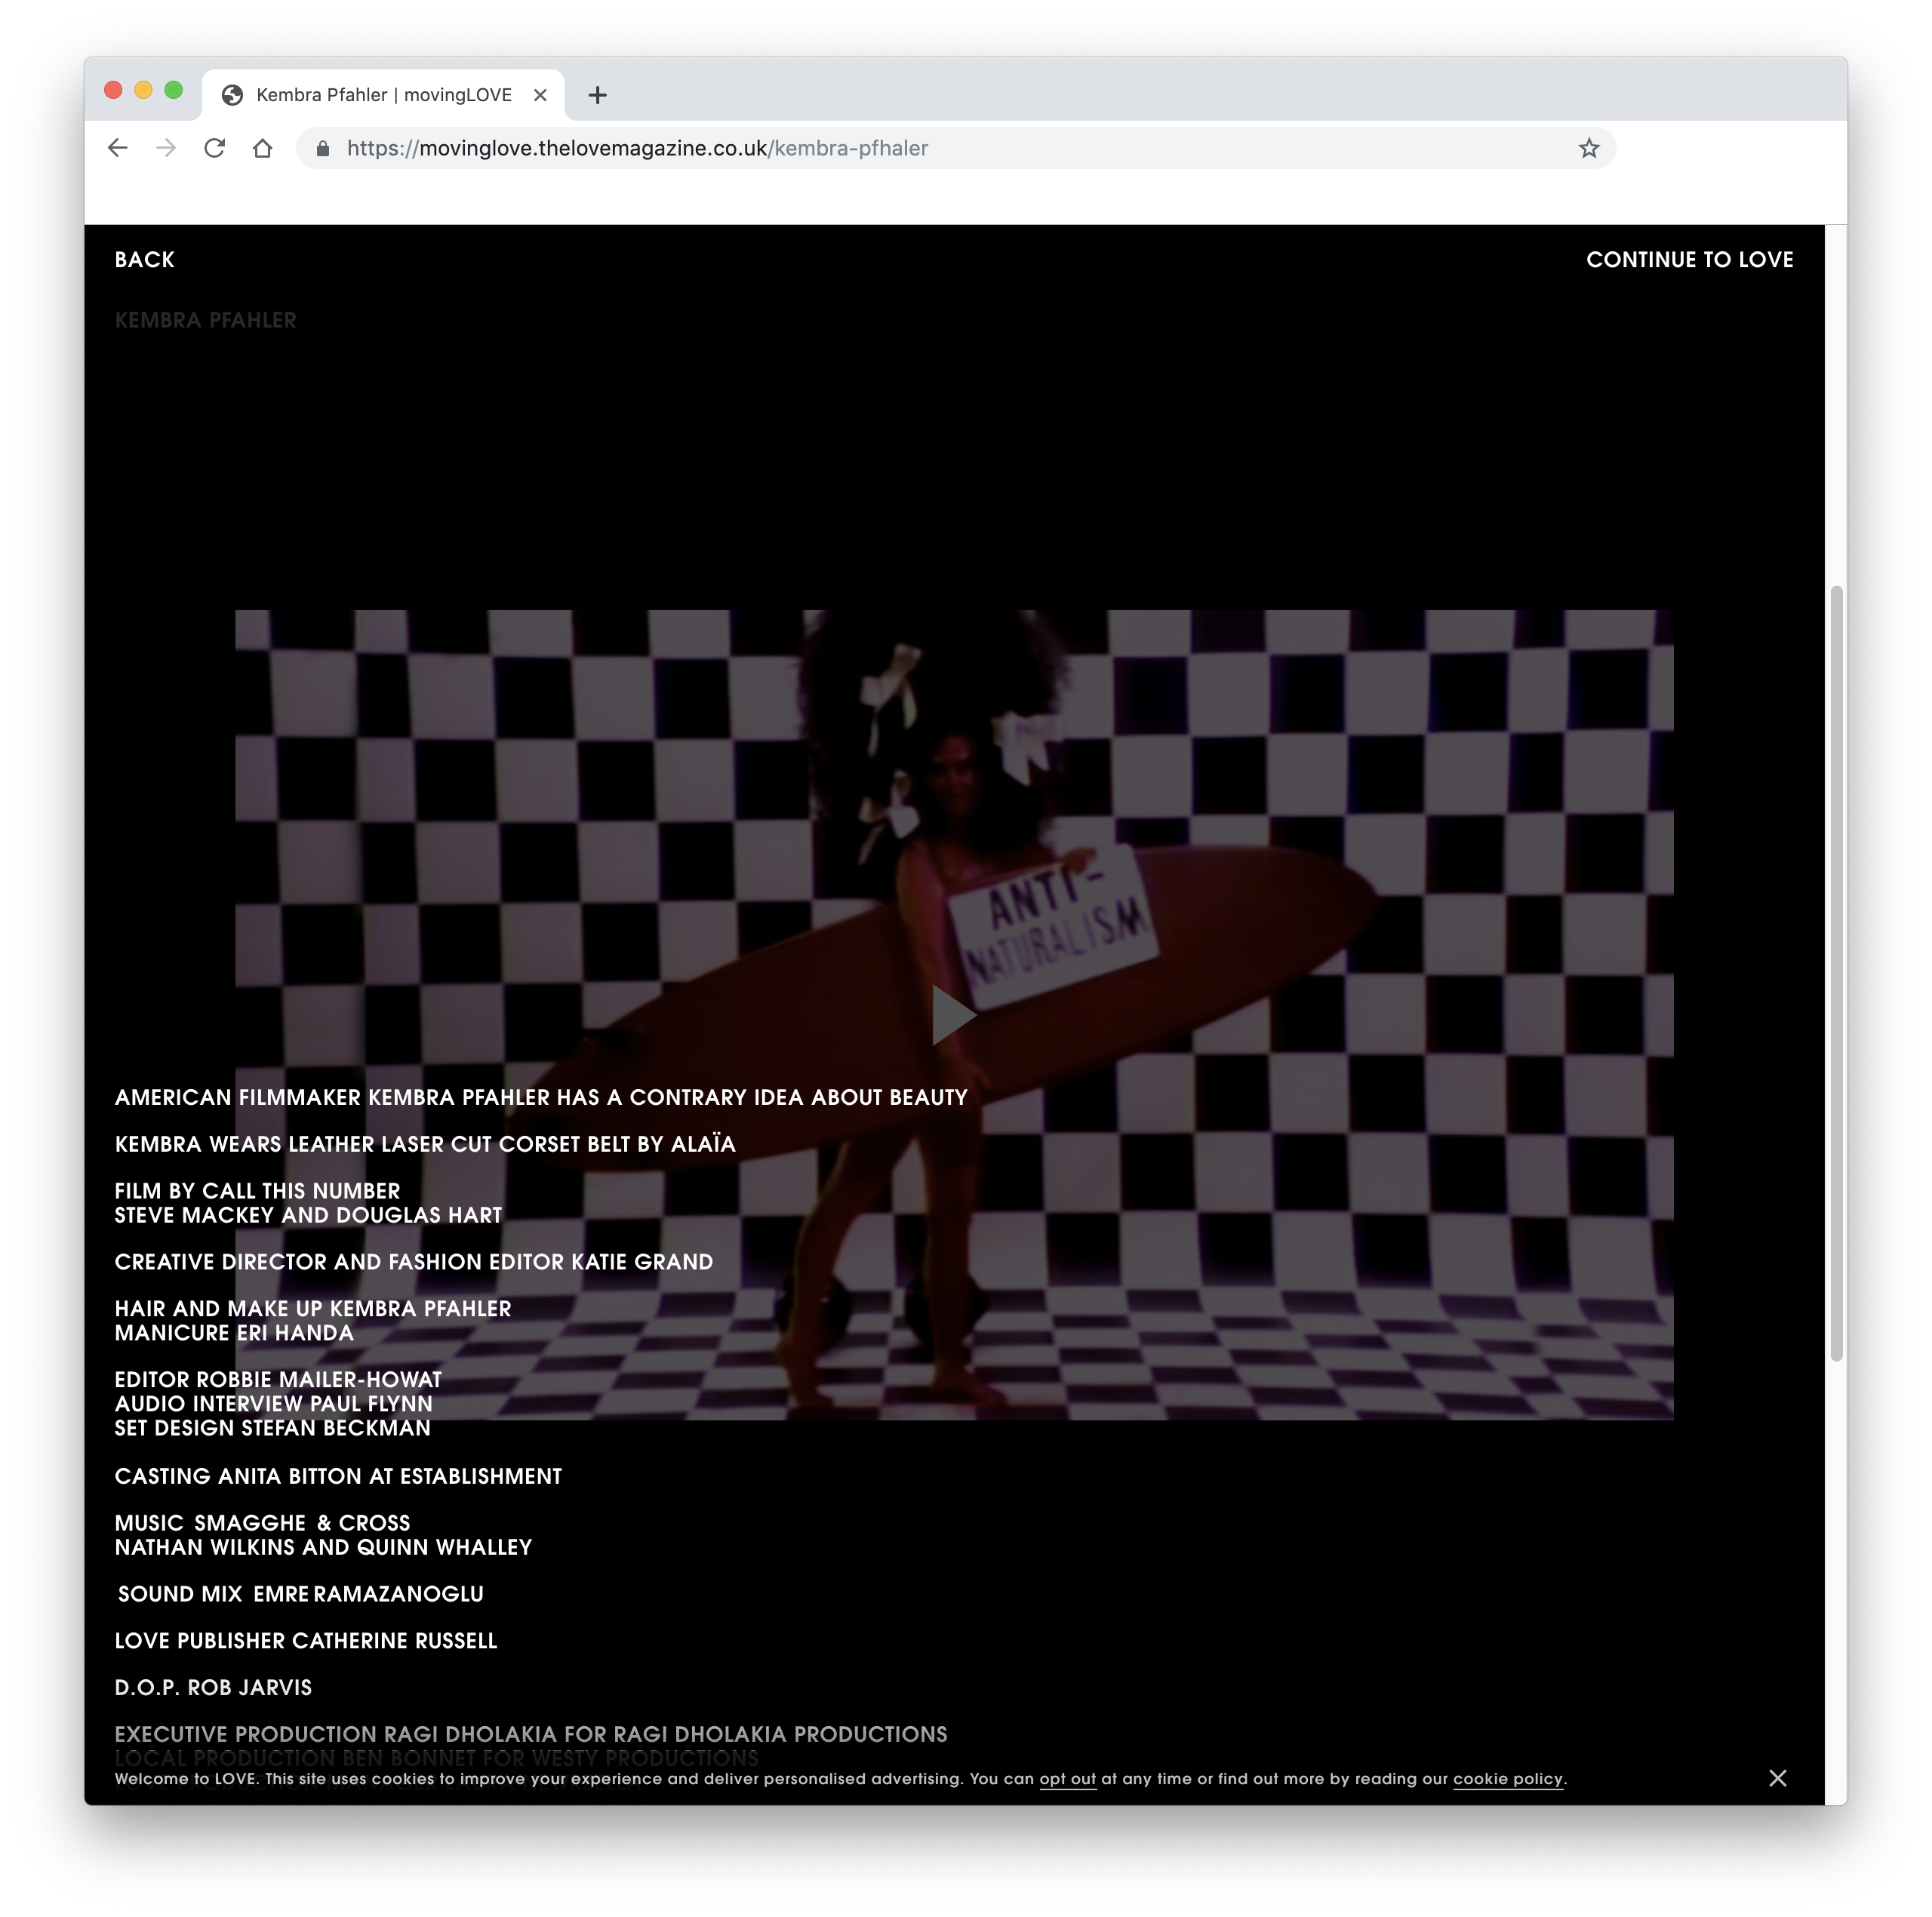Reload the page with refresh icon

click(x=214, y=148)
